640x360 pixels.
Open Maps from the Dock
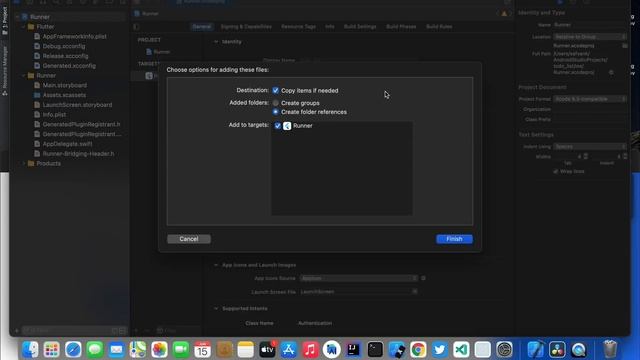[x=138, y=350]
